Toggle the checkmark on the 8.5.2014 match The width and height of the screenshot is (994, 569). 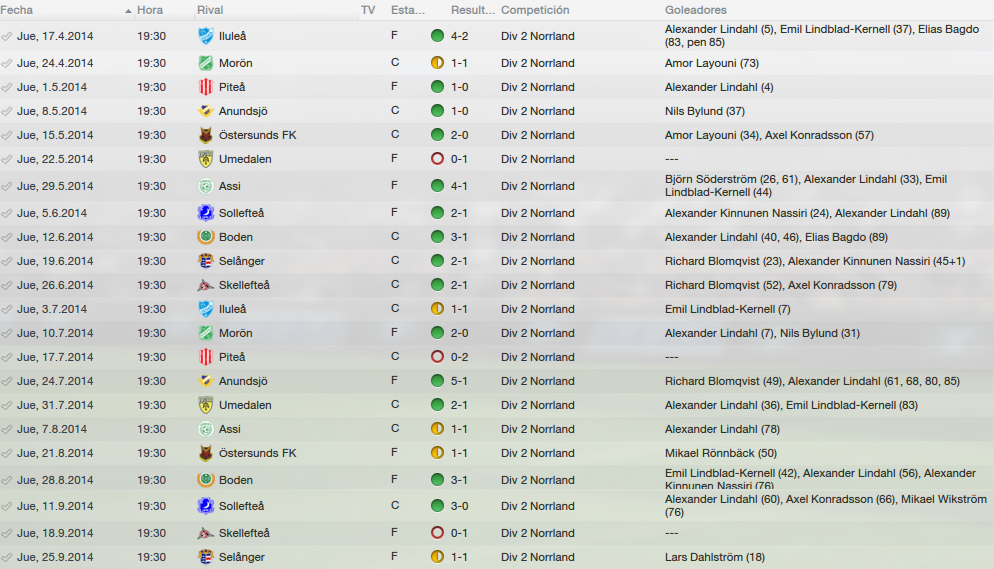click(x=7, y=111)
